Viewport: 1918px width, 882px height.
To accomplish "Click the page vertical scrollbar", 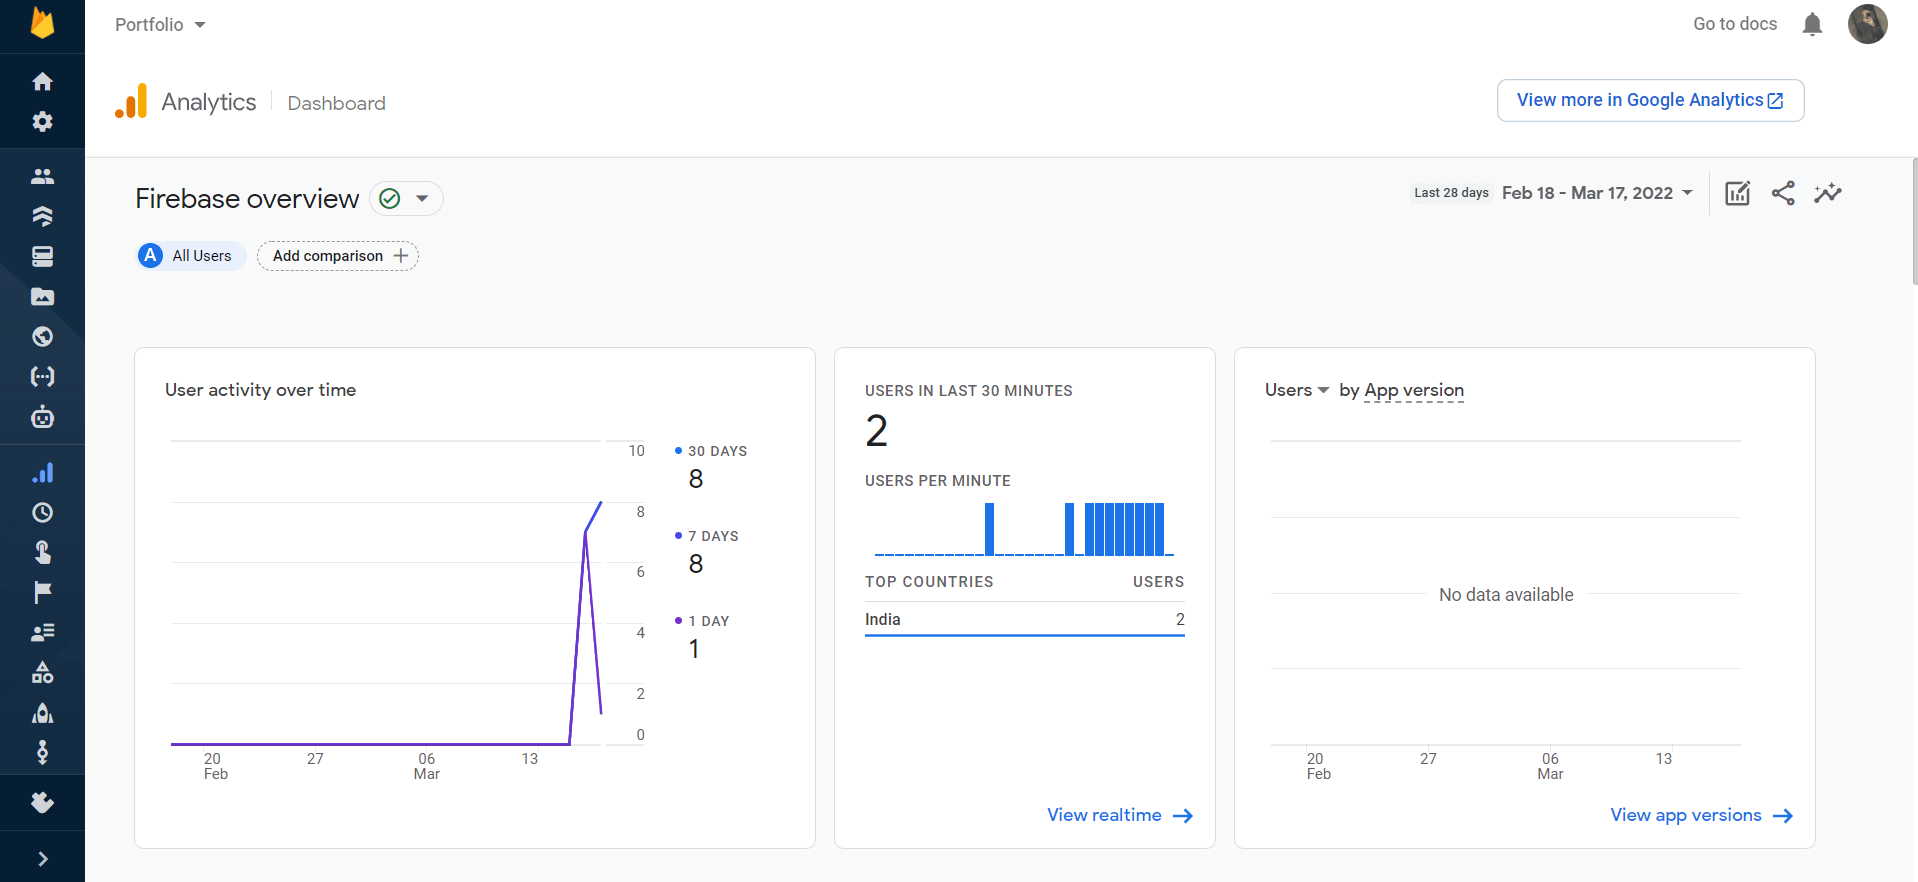I will [x=1914, y=222].
